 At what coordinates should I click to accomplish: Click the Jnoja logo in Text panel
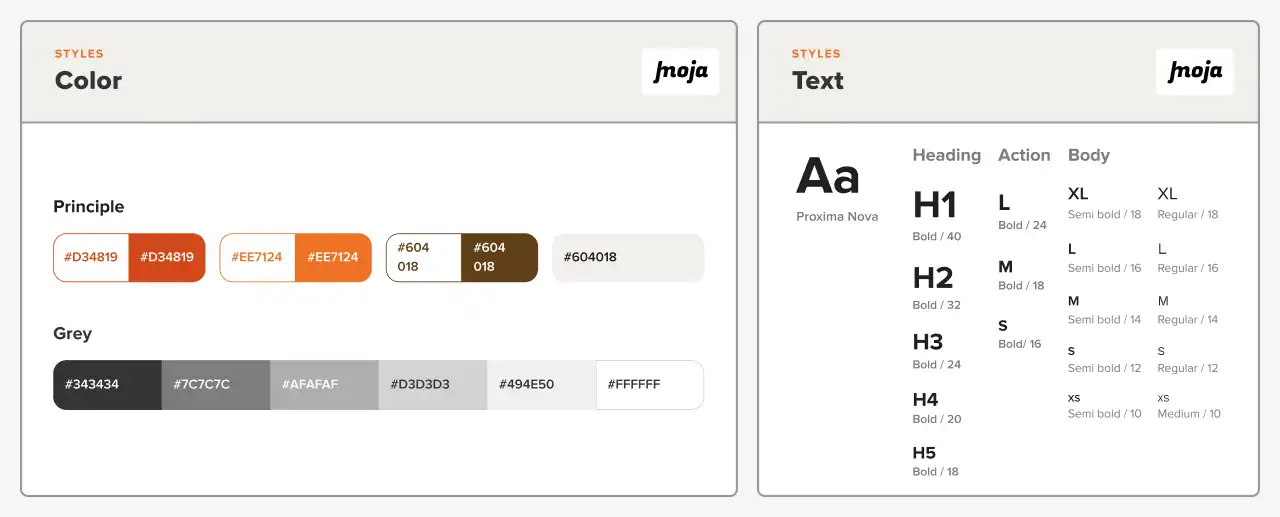click(x=1194, y=71)
